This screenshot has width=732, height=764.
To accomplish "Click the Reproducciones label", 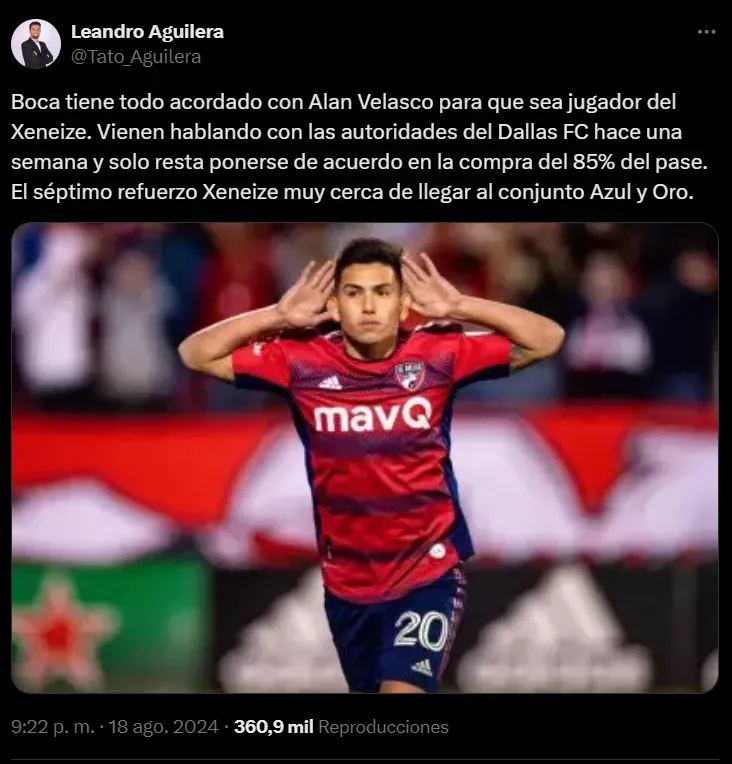I will 383,726.
